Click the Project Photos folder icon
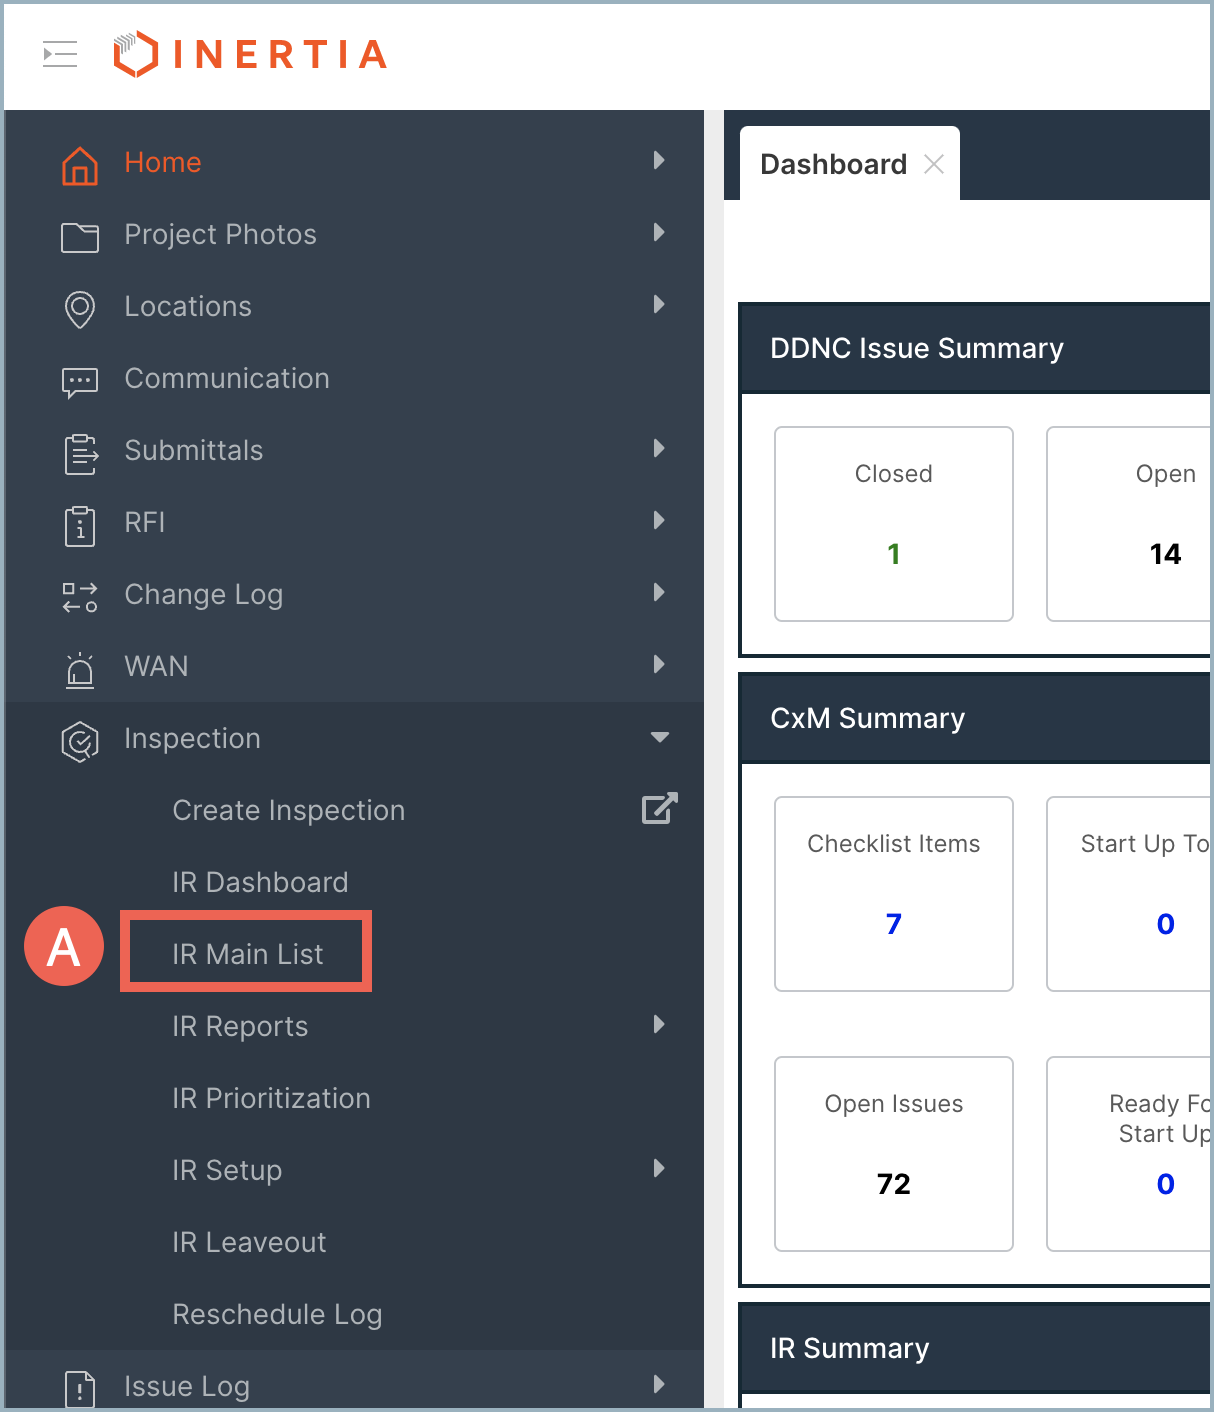 point(80,237)
